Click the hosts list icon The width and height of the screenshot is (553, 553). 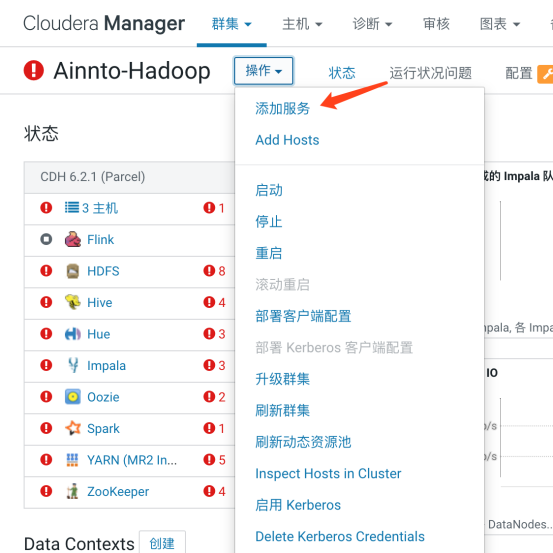pos(72,207)
